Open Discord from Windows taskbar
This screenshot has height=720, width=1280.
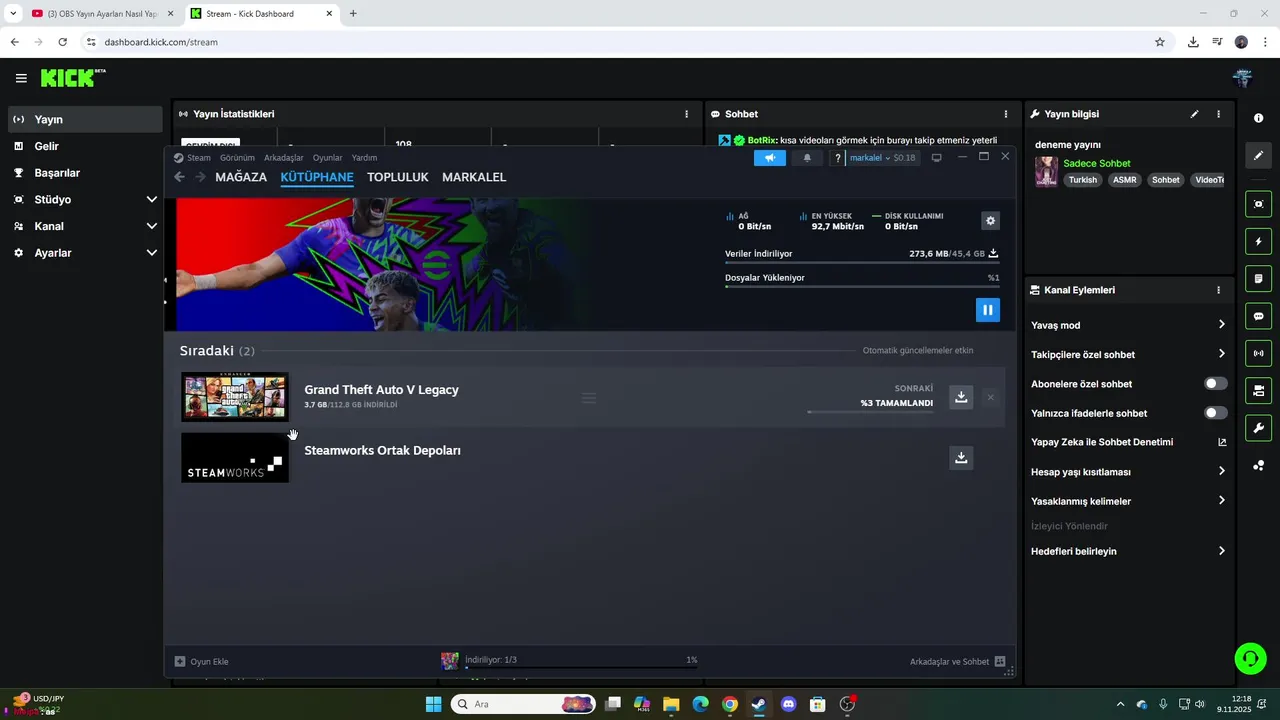pyautogui.click(x=788, y=704)
